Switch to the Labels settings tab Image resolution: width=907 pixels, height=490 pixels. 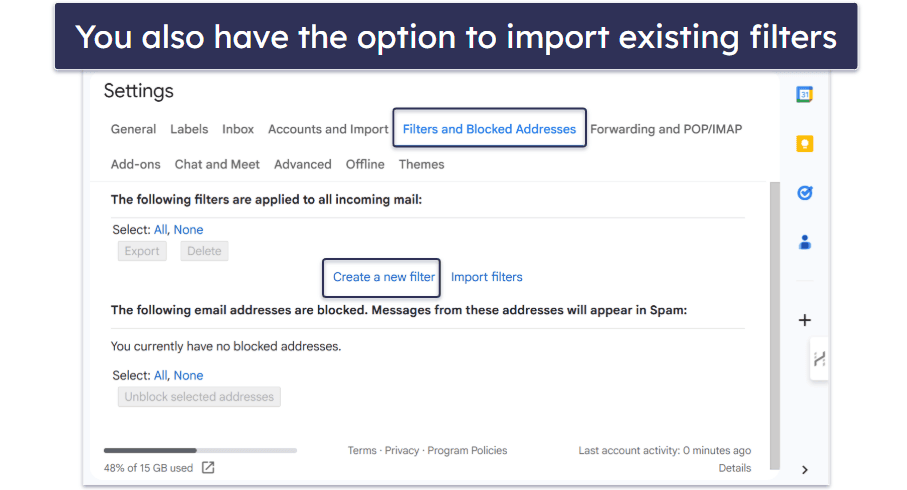point(189,129)
